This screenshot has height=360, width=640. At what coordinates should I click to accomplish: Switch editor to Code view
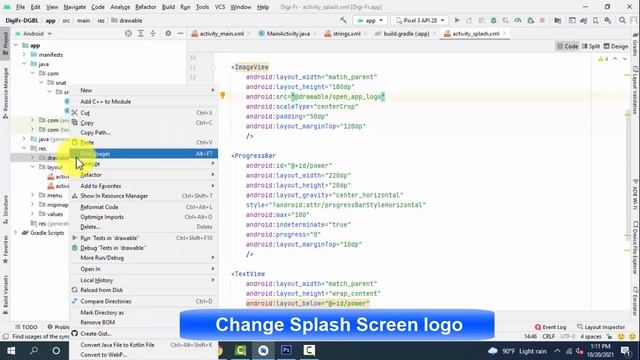[x=567, y=47]
